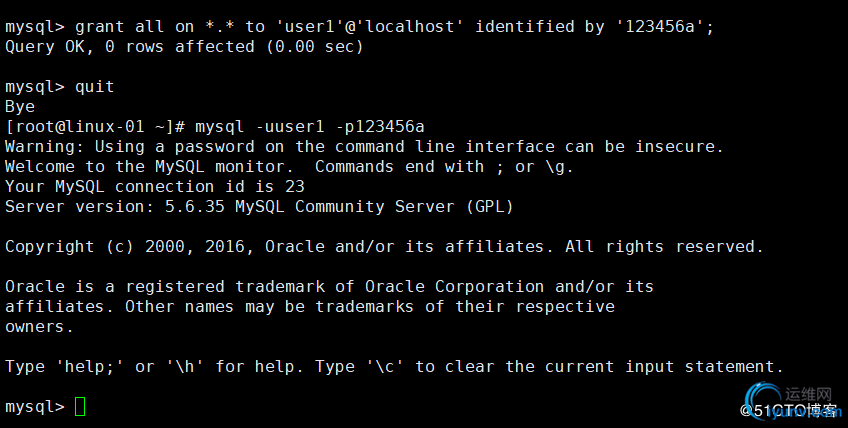The height and width of the screenshot is (428, 848).
Task: Click the green cursor at the mysql prompt
Action: click(x=80, y=407)
